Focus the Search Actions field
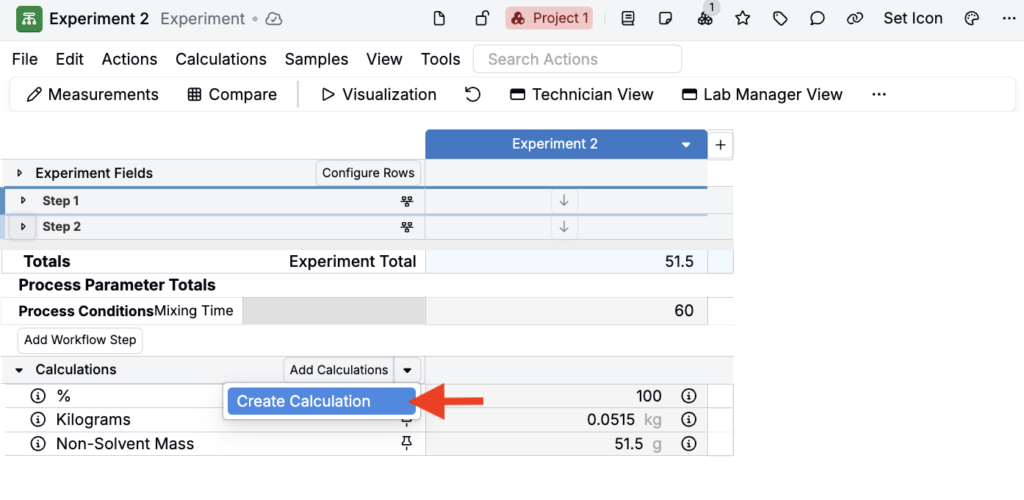 tap(577, 59)
